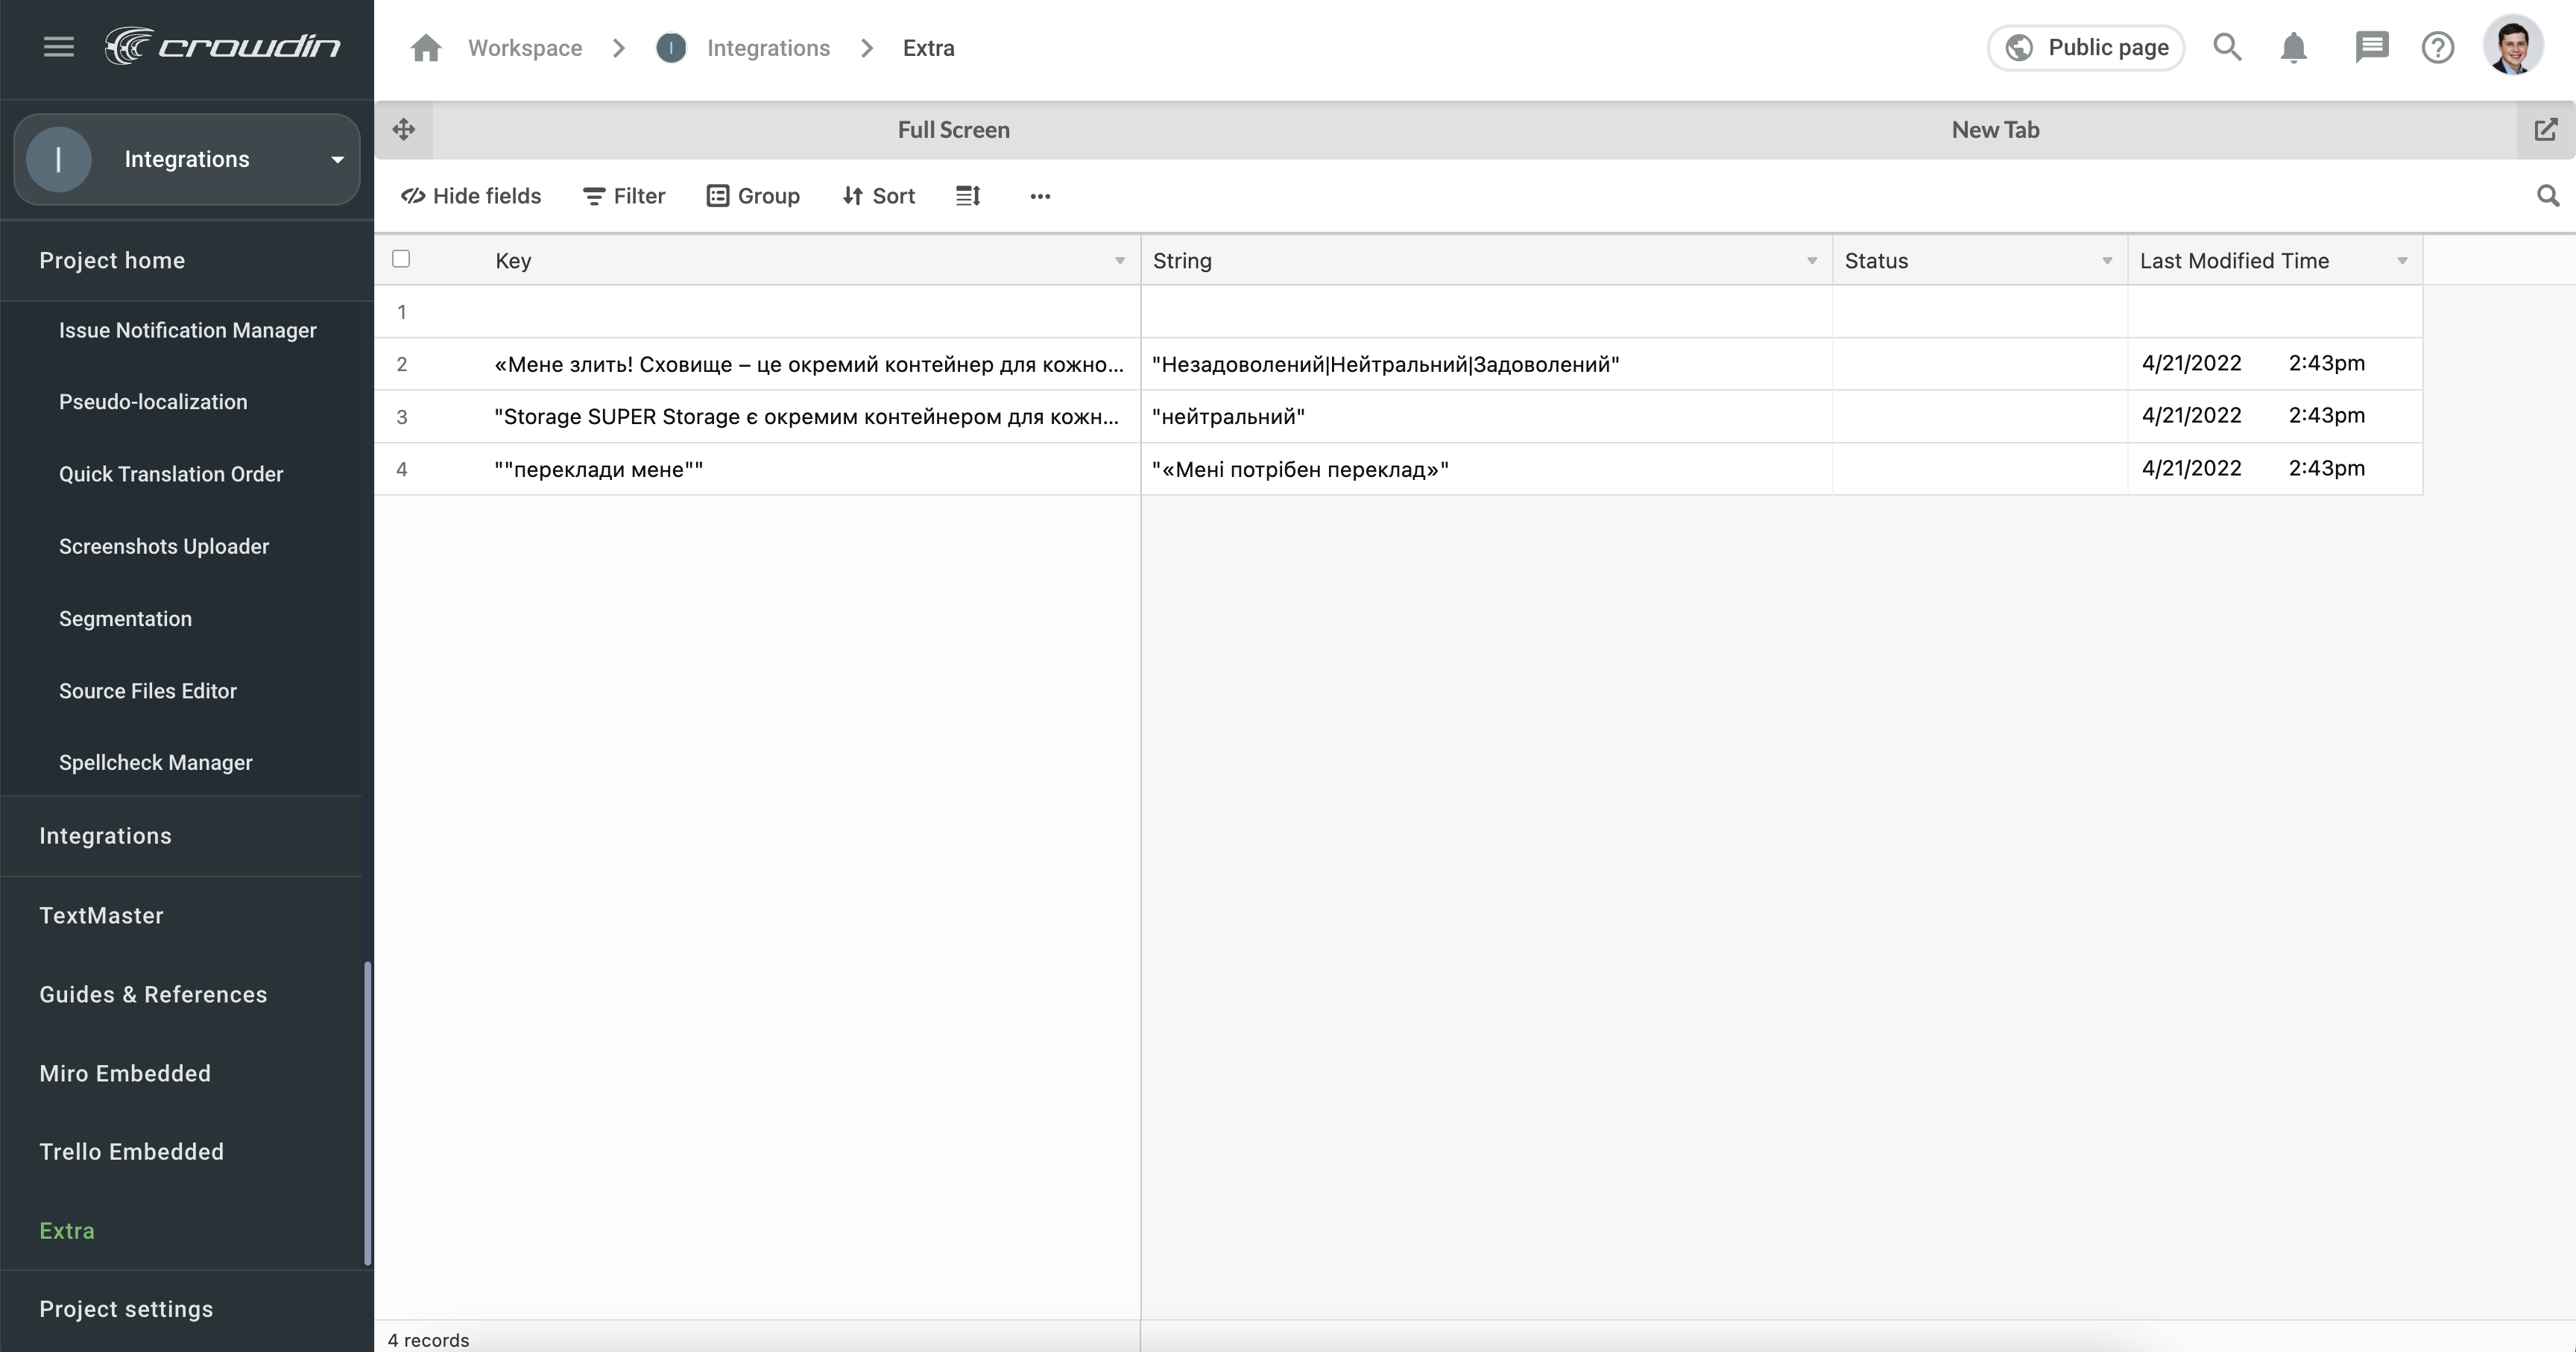
Task: Click the table search magnifier icon
Action: point(2548,196)
